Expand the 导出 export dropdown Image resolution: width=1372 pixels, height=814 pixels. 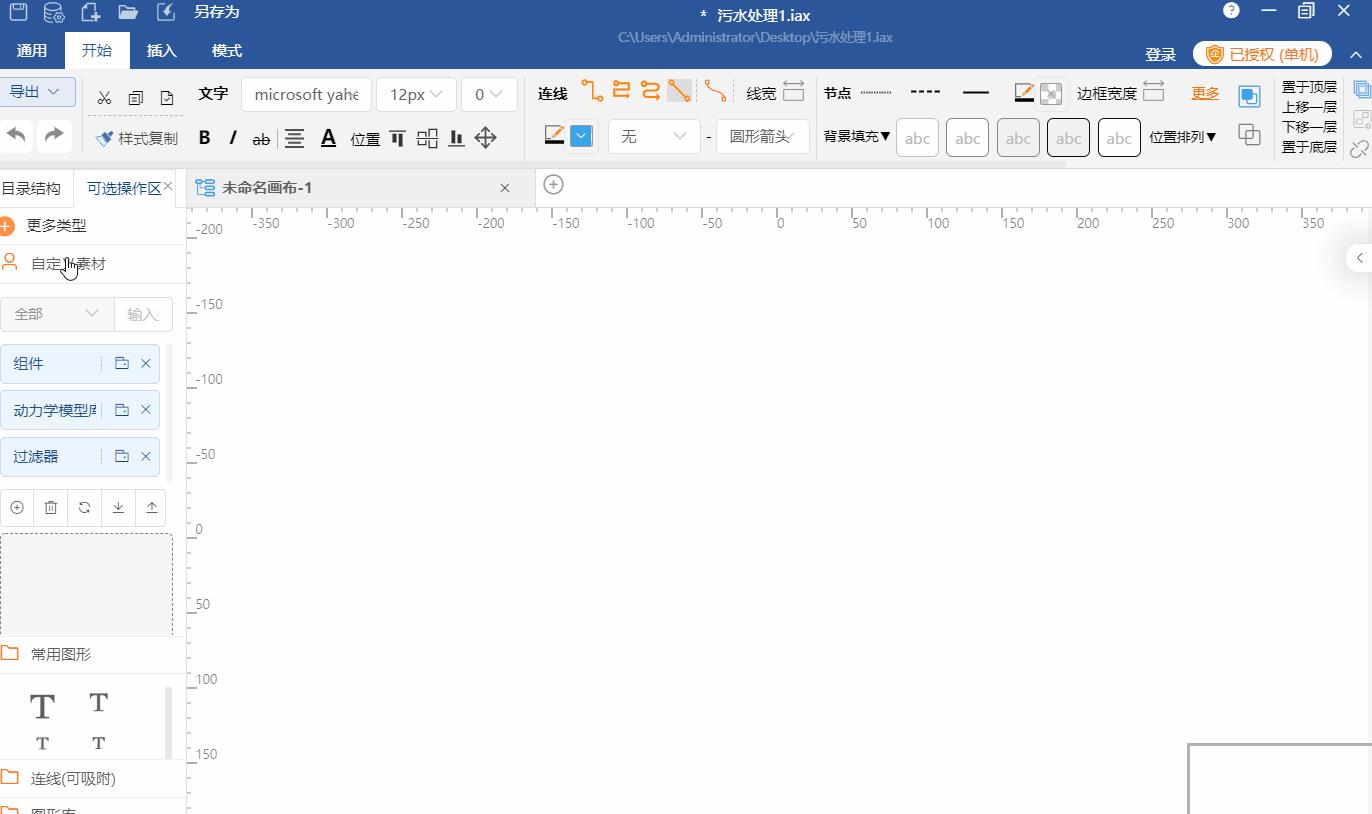(36, 92)
